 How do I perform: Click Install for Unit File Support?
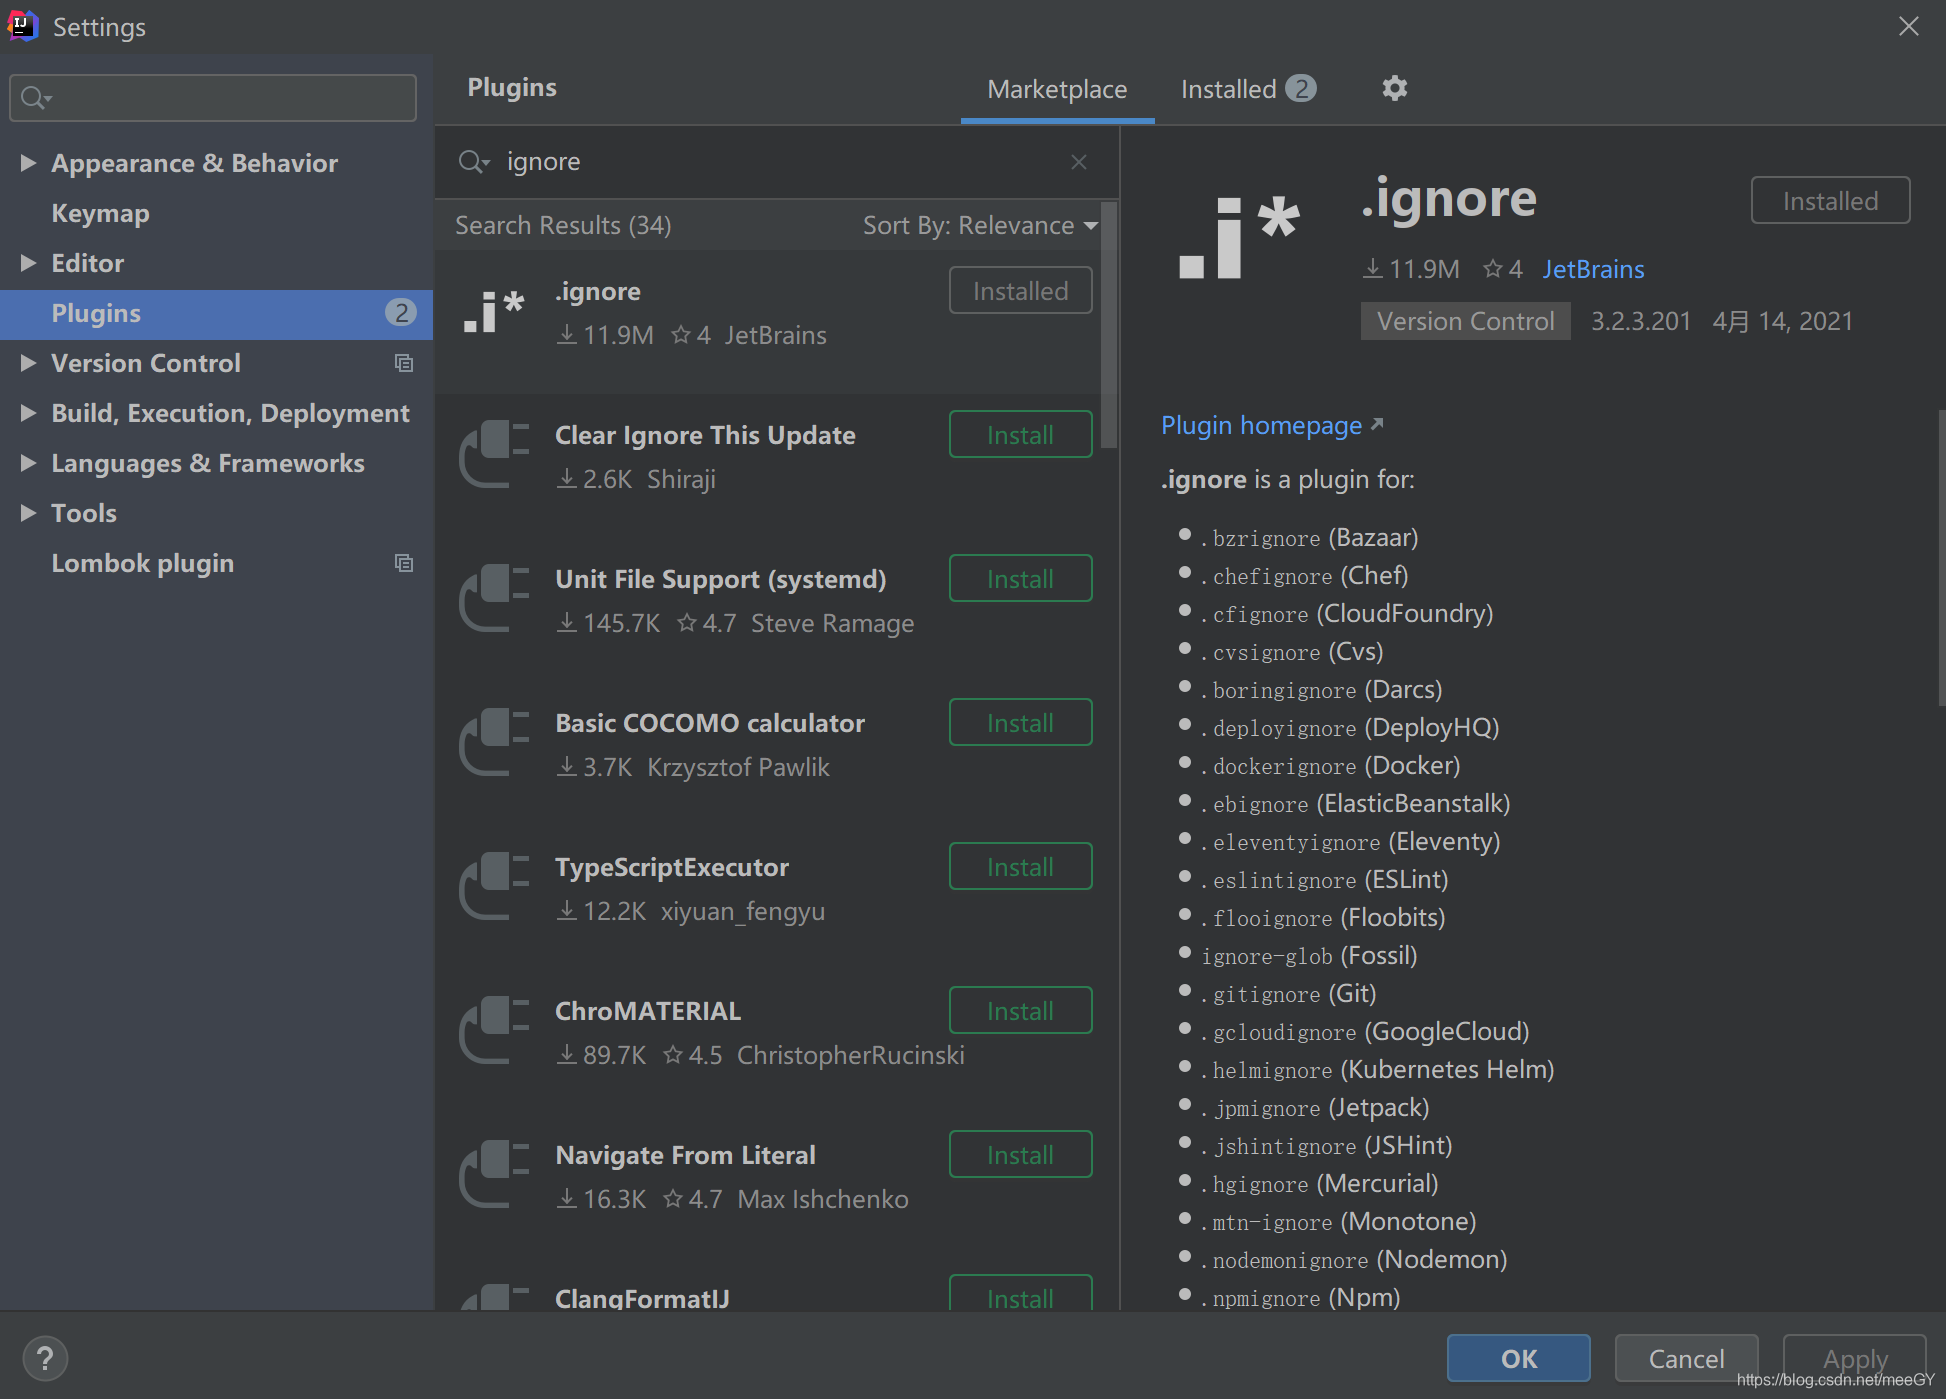pos(1020,579)
